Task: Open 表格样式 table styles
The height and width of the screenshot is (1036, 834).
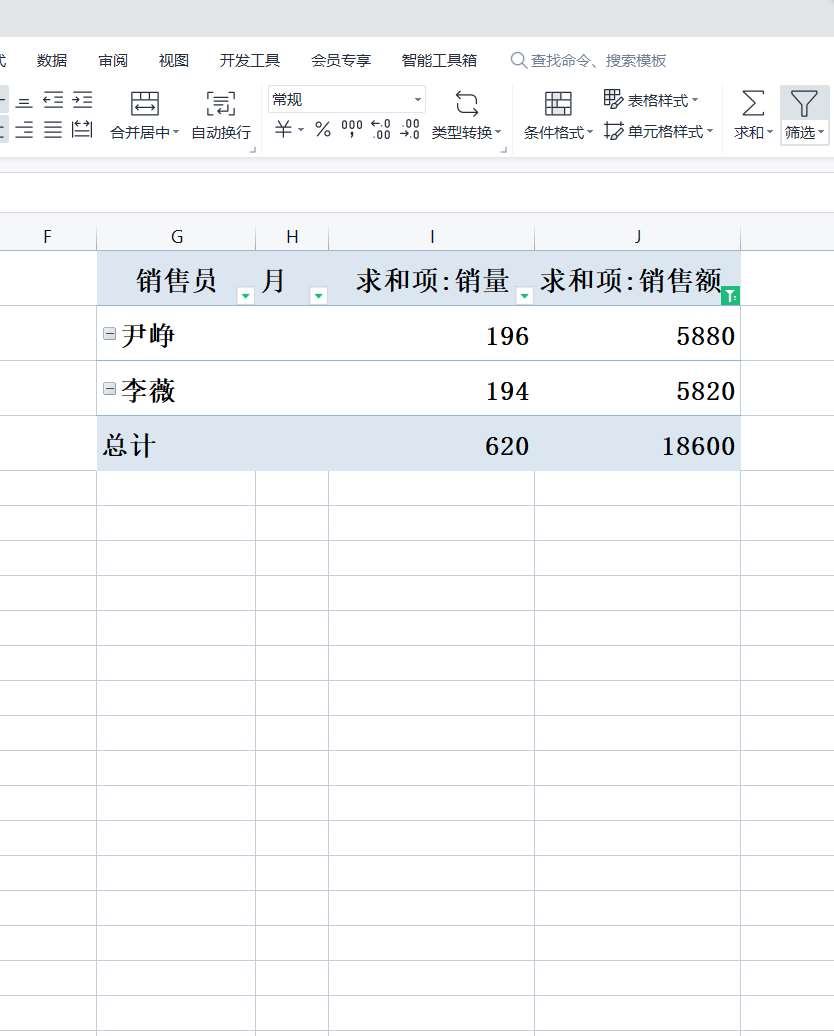Action: click(651, 100)
